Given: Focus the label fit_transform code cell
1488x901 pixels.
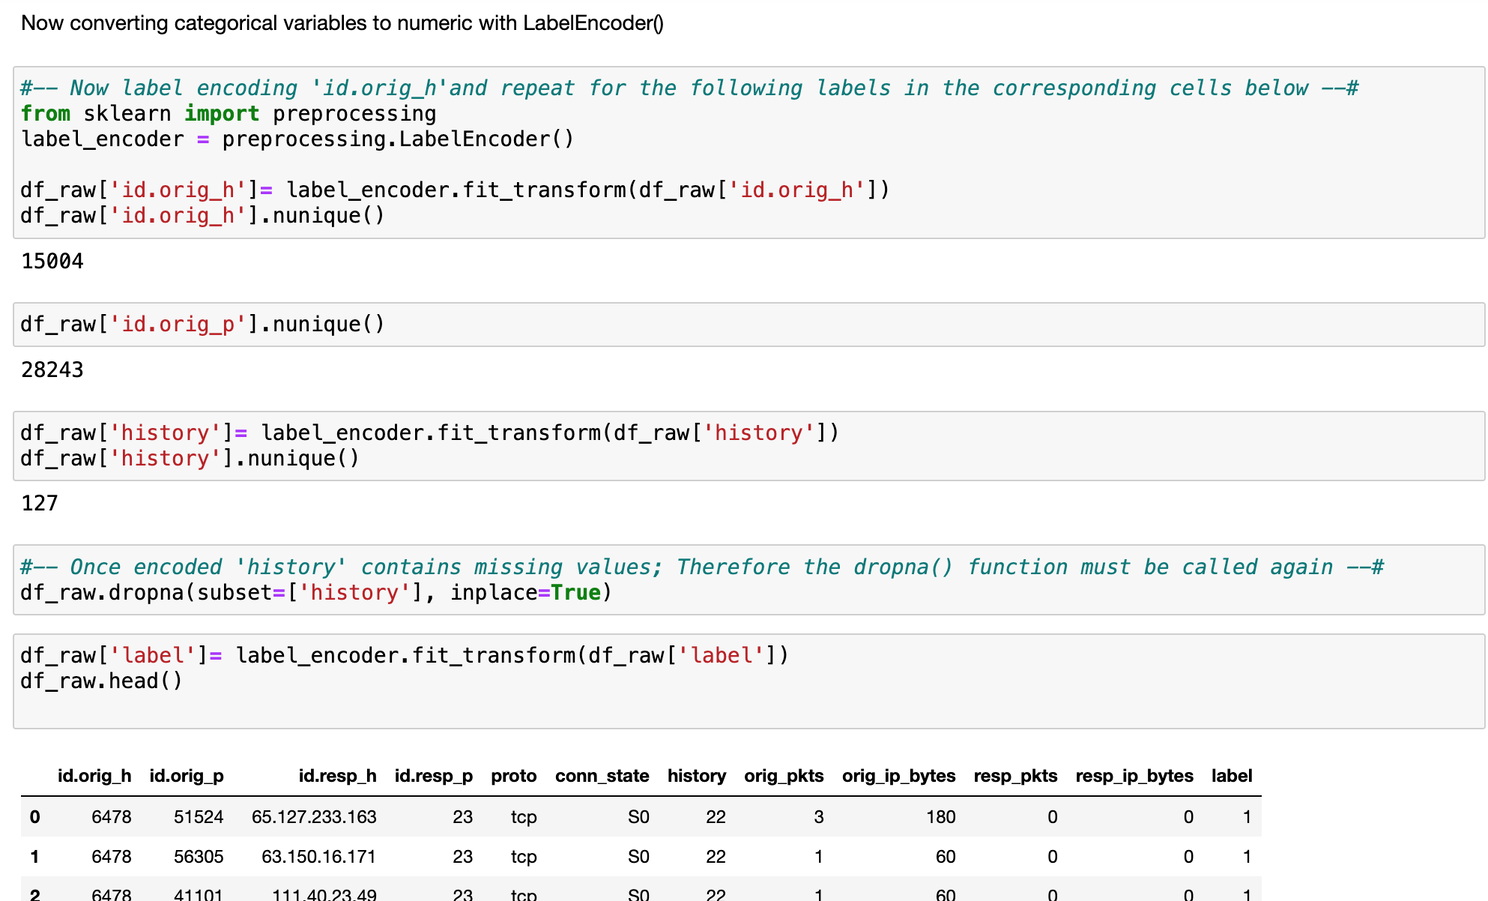Looking at the screenshot, I should pyautogui.click(x=748, y=680).
